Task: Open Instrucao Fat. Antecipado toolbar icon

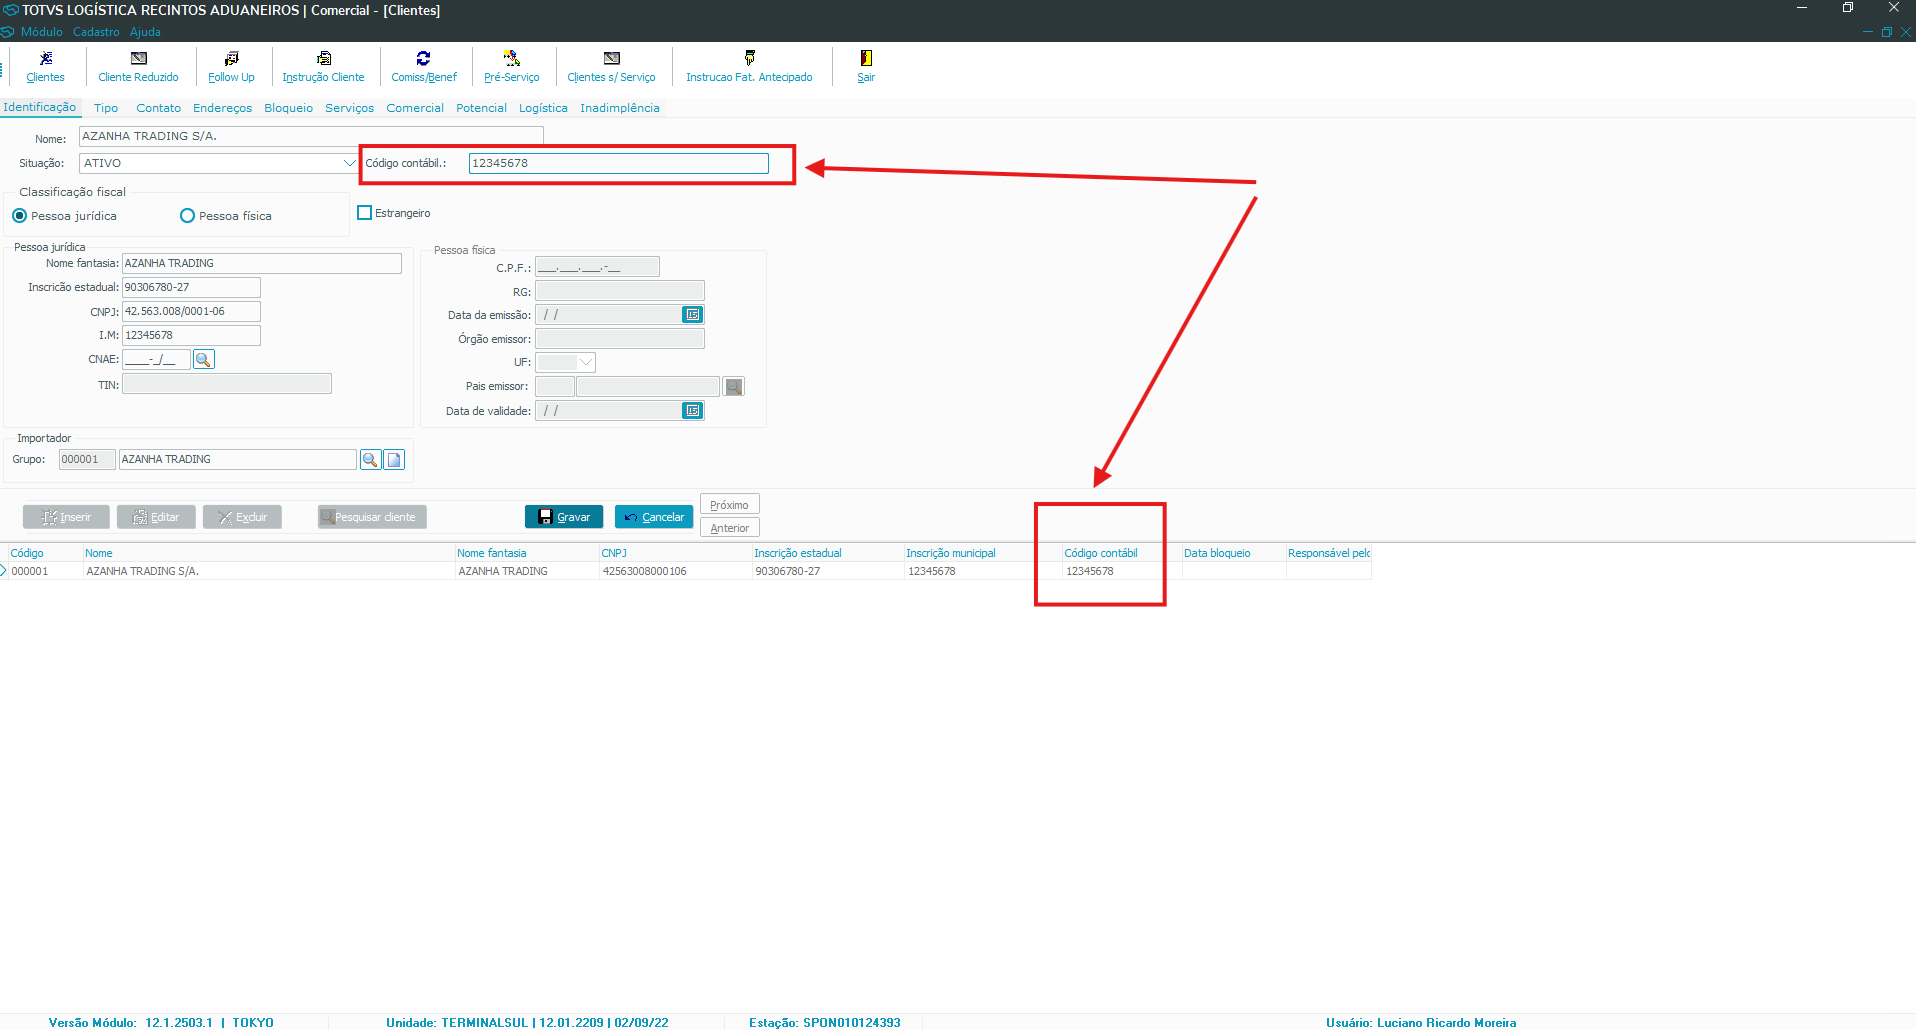Action: click(749, 67)
